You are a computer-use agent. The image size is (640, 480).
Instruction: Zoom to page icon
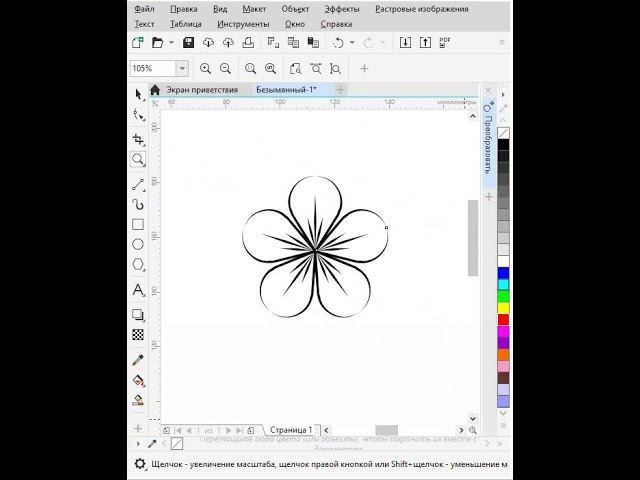click(x=295, y=69)
